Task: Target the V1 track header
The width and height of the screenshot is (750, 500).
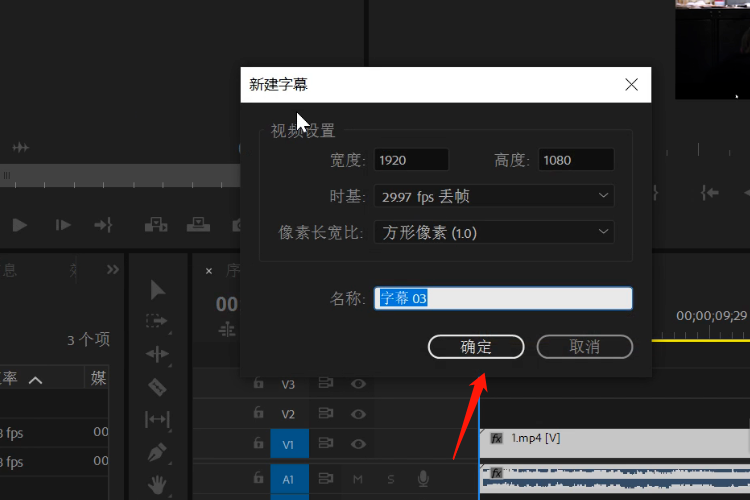Action: pos(289,444)
